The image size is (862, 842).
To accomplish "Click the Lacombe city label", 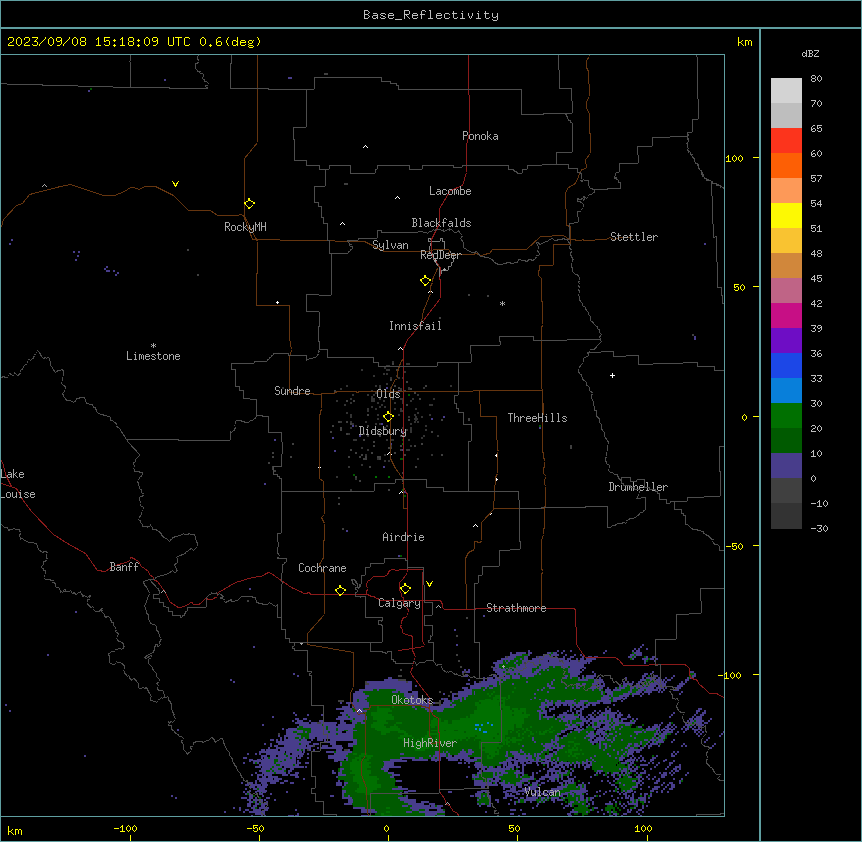I will [450, 191].
